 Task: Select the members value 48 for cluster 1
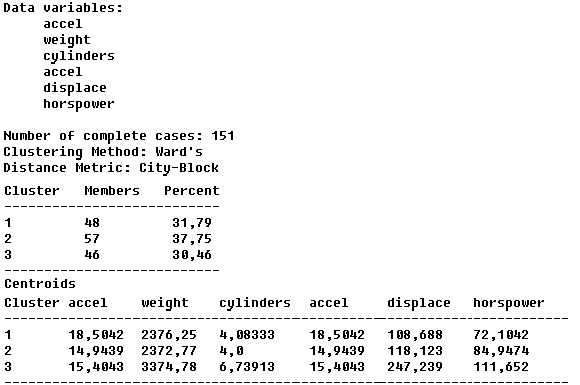pos(92,223)
